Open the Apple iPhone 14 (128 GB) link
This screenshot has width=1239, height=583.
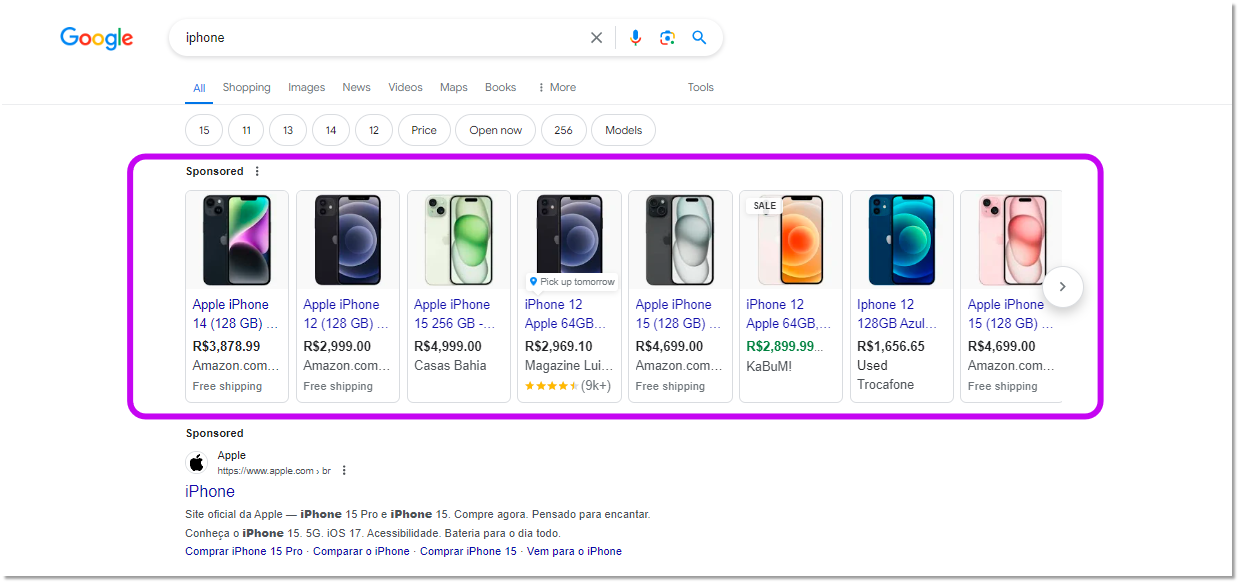pos(236,314)
